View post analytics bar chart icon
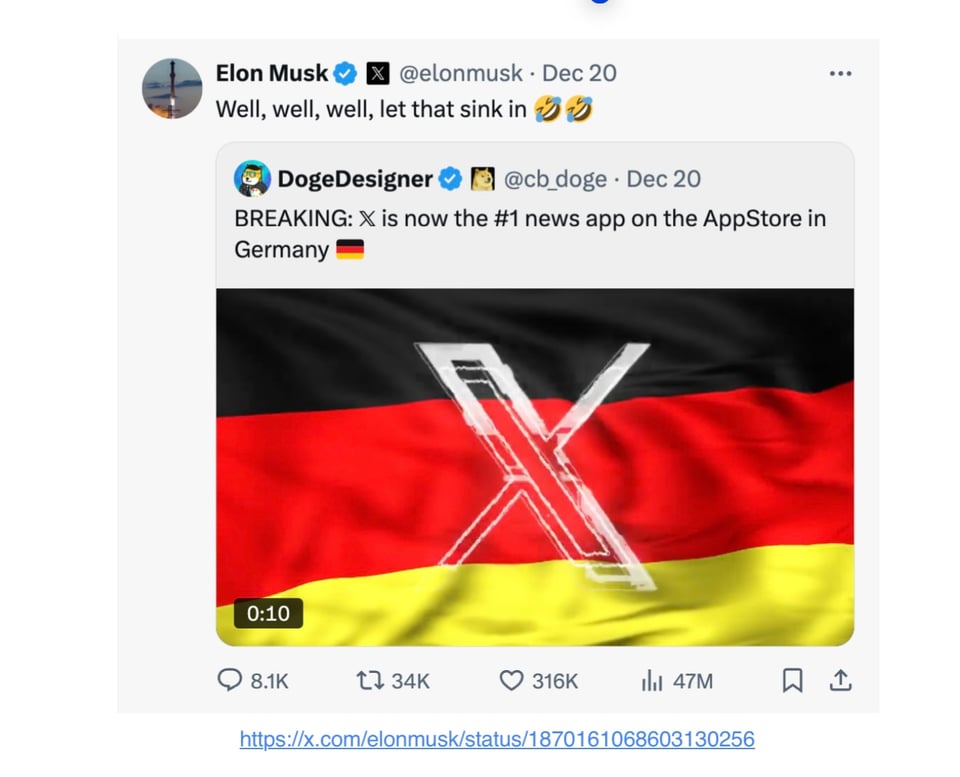 point(652,681)
